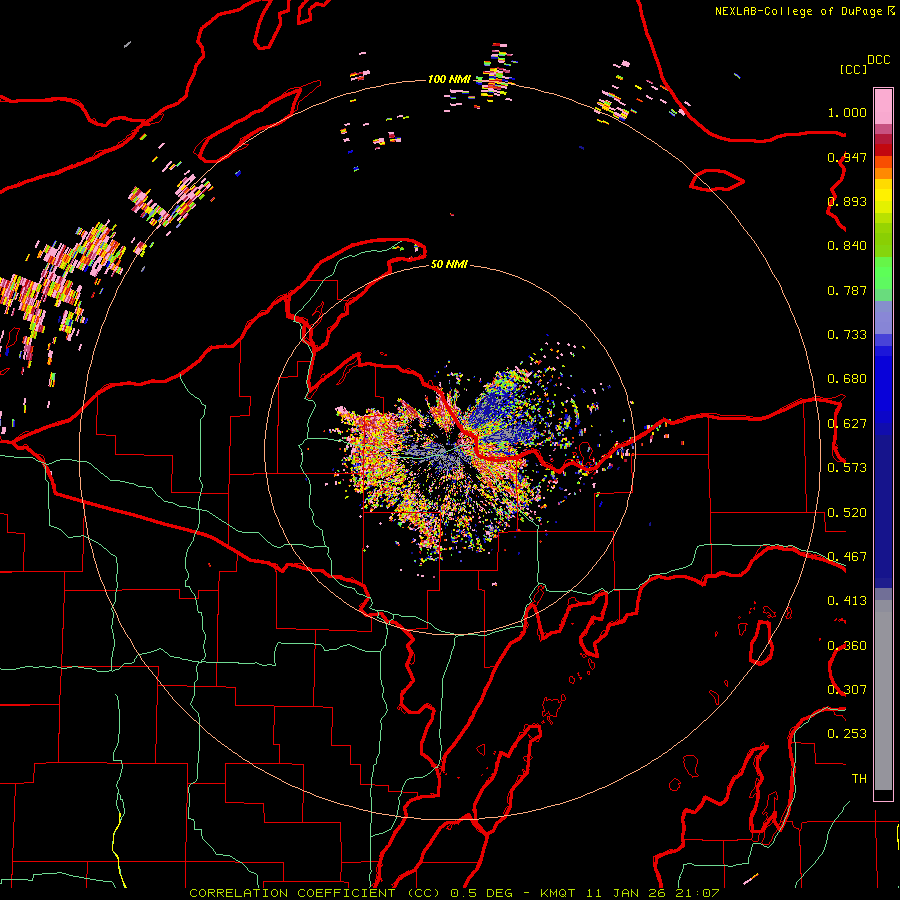Click the 0.307 legend value
This screenshot has width=900, height=900.
click(847, 690)
